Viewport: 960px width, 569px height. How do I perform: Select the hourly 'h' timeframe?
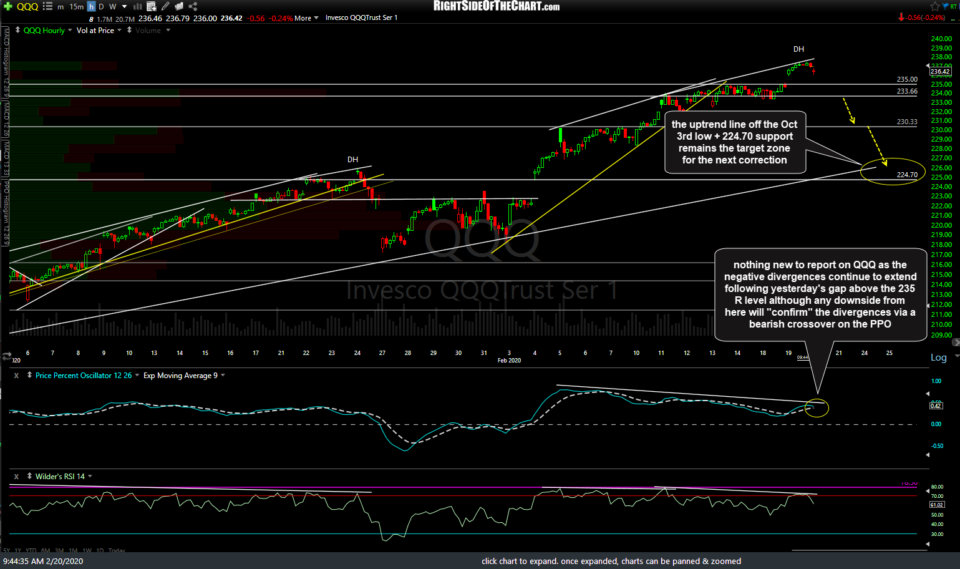(x=91, y=7)
